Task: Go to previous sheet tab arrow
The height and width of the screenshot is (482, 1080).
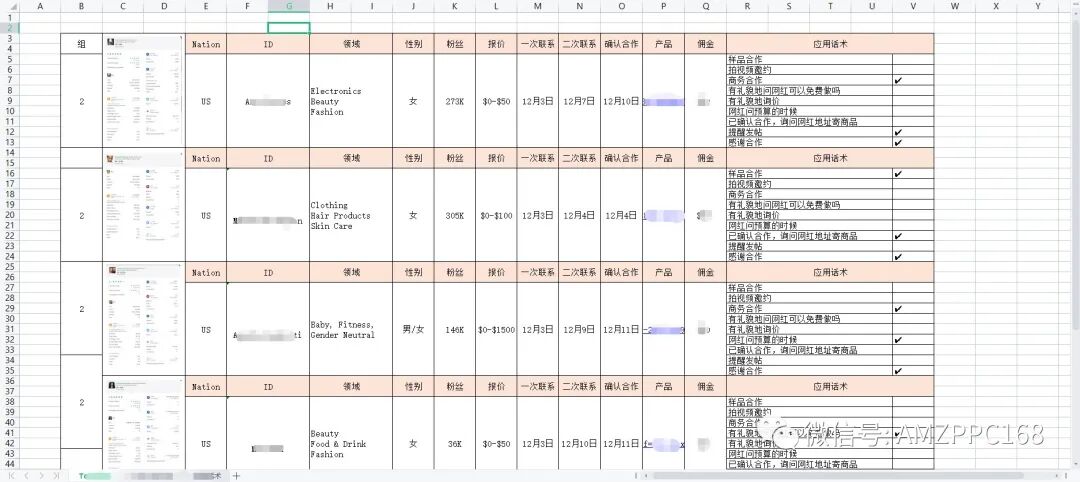Action: 25,476
